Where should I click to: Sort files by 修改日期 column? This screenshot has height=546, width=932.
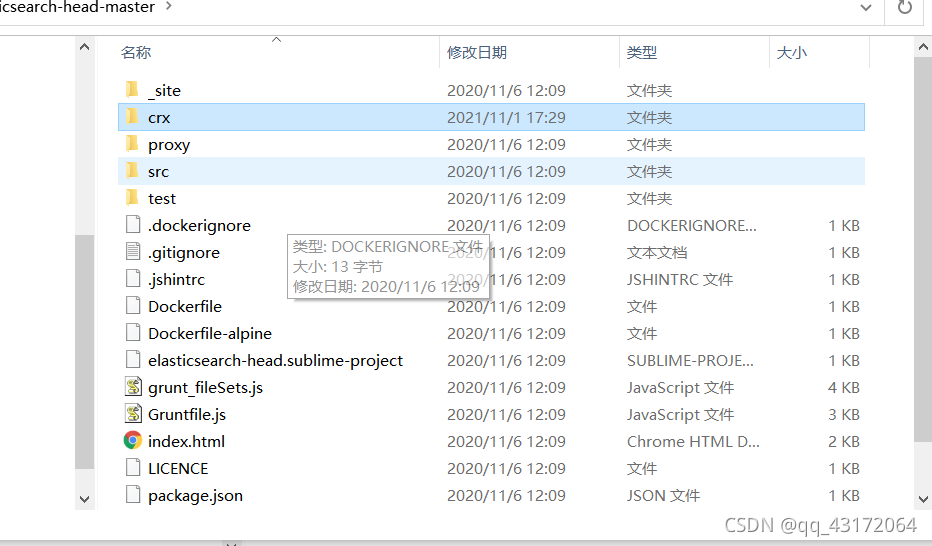pos(477,52)
